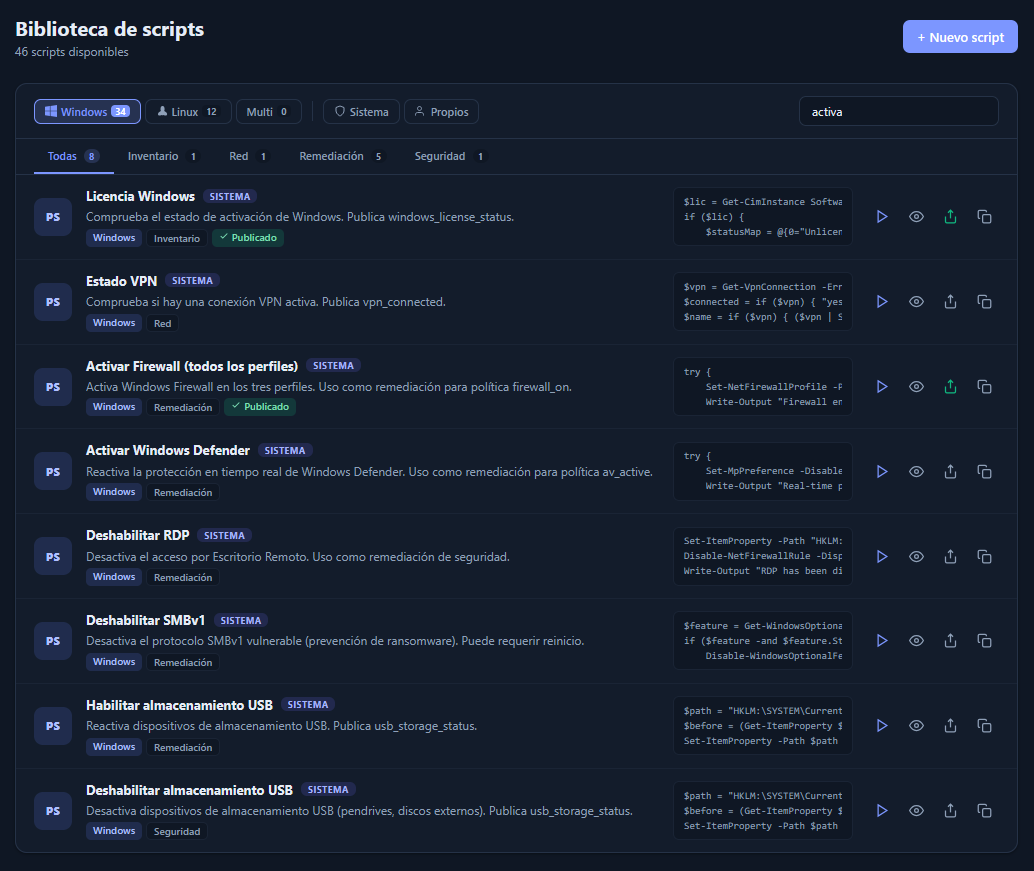Filter by Sistema scripts
Viewport: 1034px width, 871px height.
pos(361,112)
